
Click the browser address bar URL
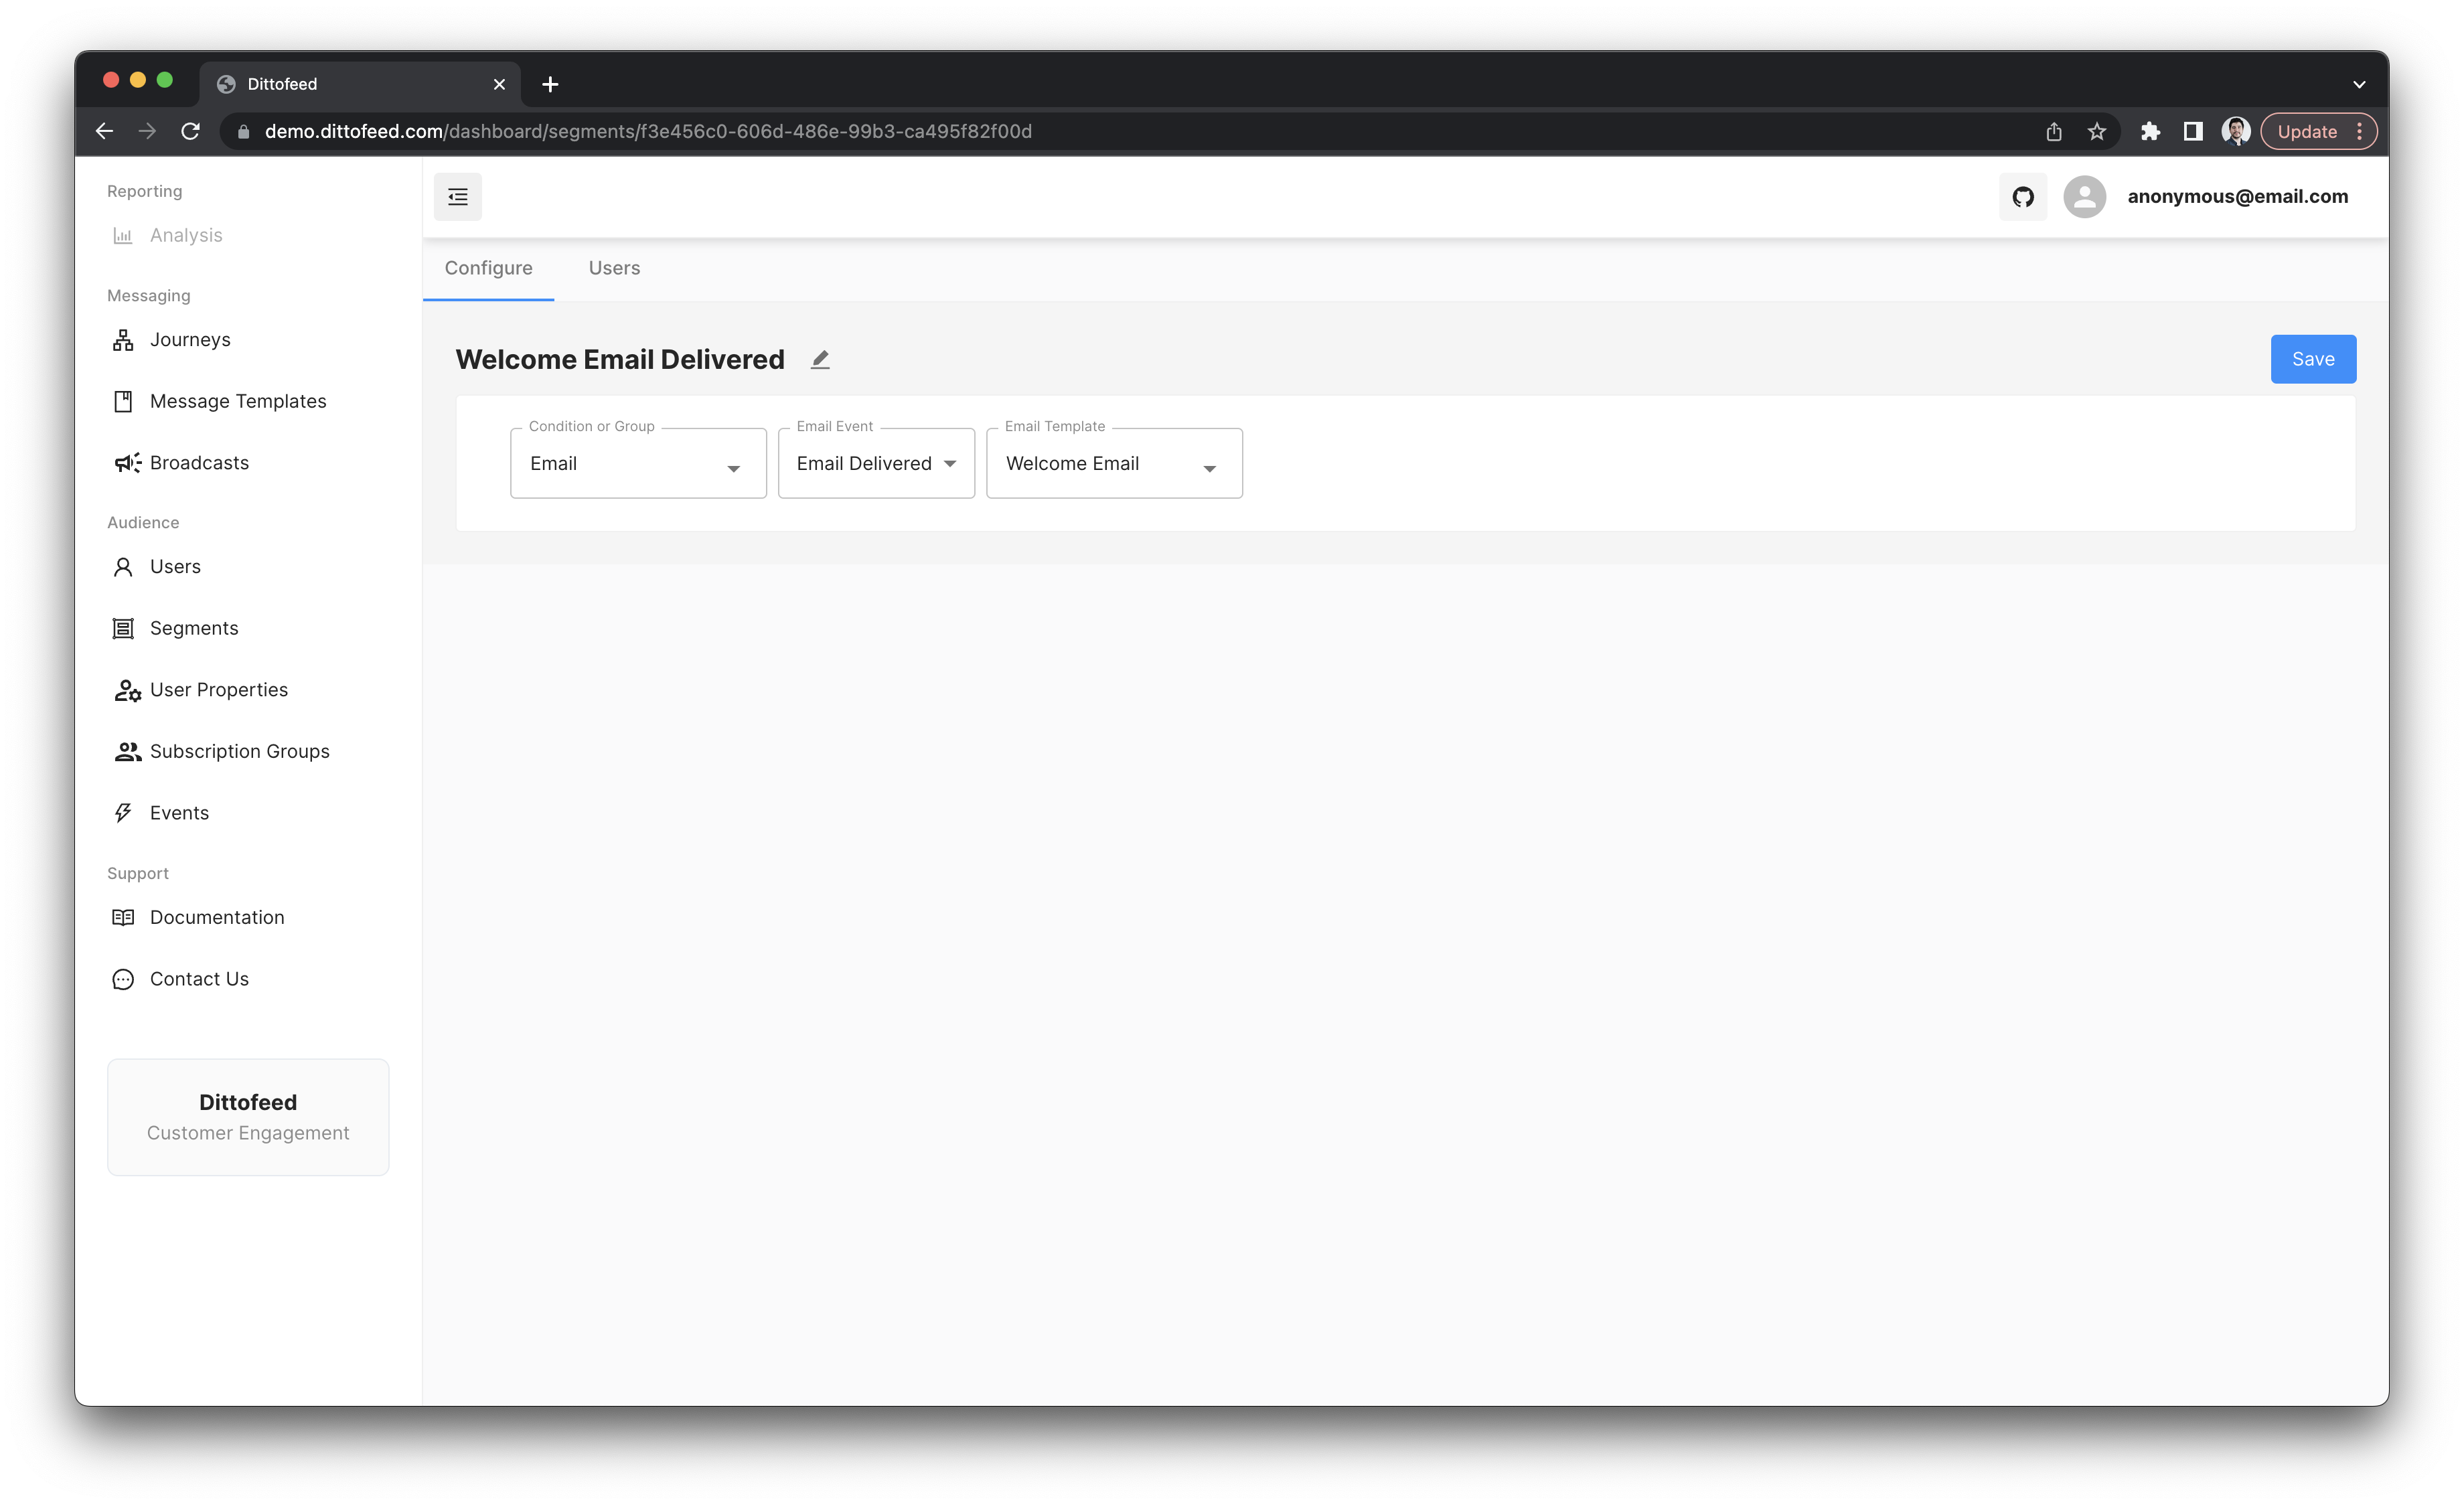(x=648, y=131)
